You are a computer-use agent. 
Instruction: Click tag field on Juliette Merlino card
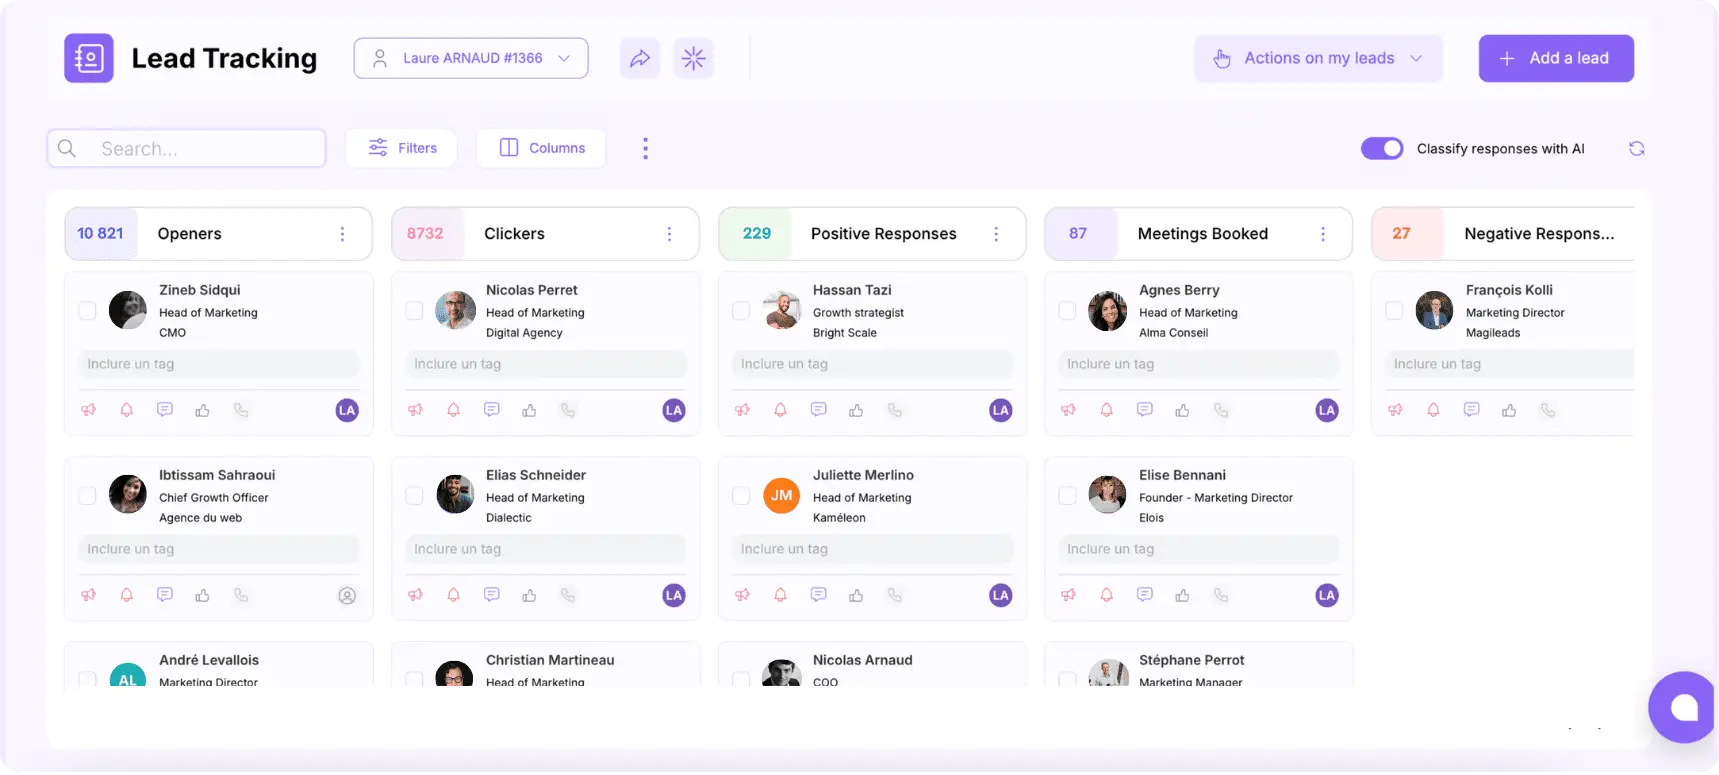point(872,549)
